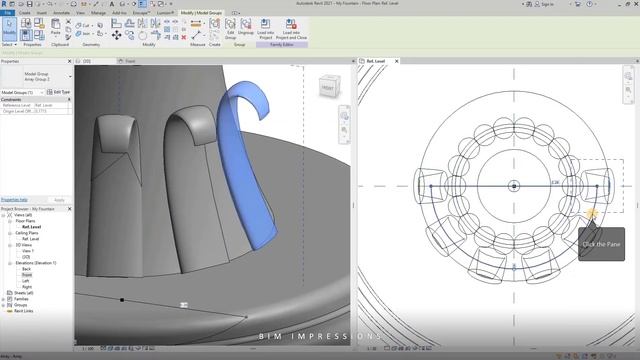Click the Measure Between Two References icon

(x=196, y=36)
